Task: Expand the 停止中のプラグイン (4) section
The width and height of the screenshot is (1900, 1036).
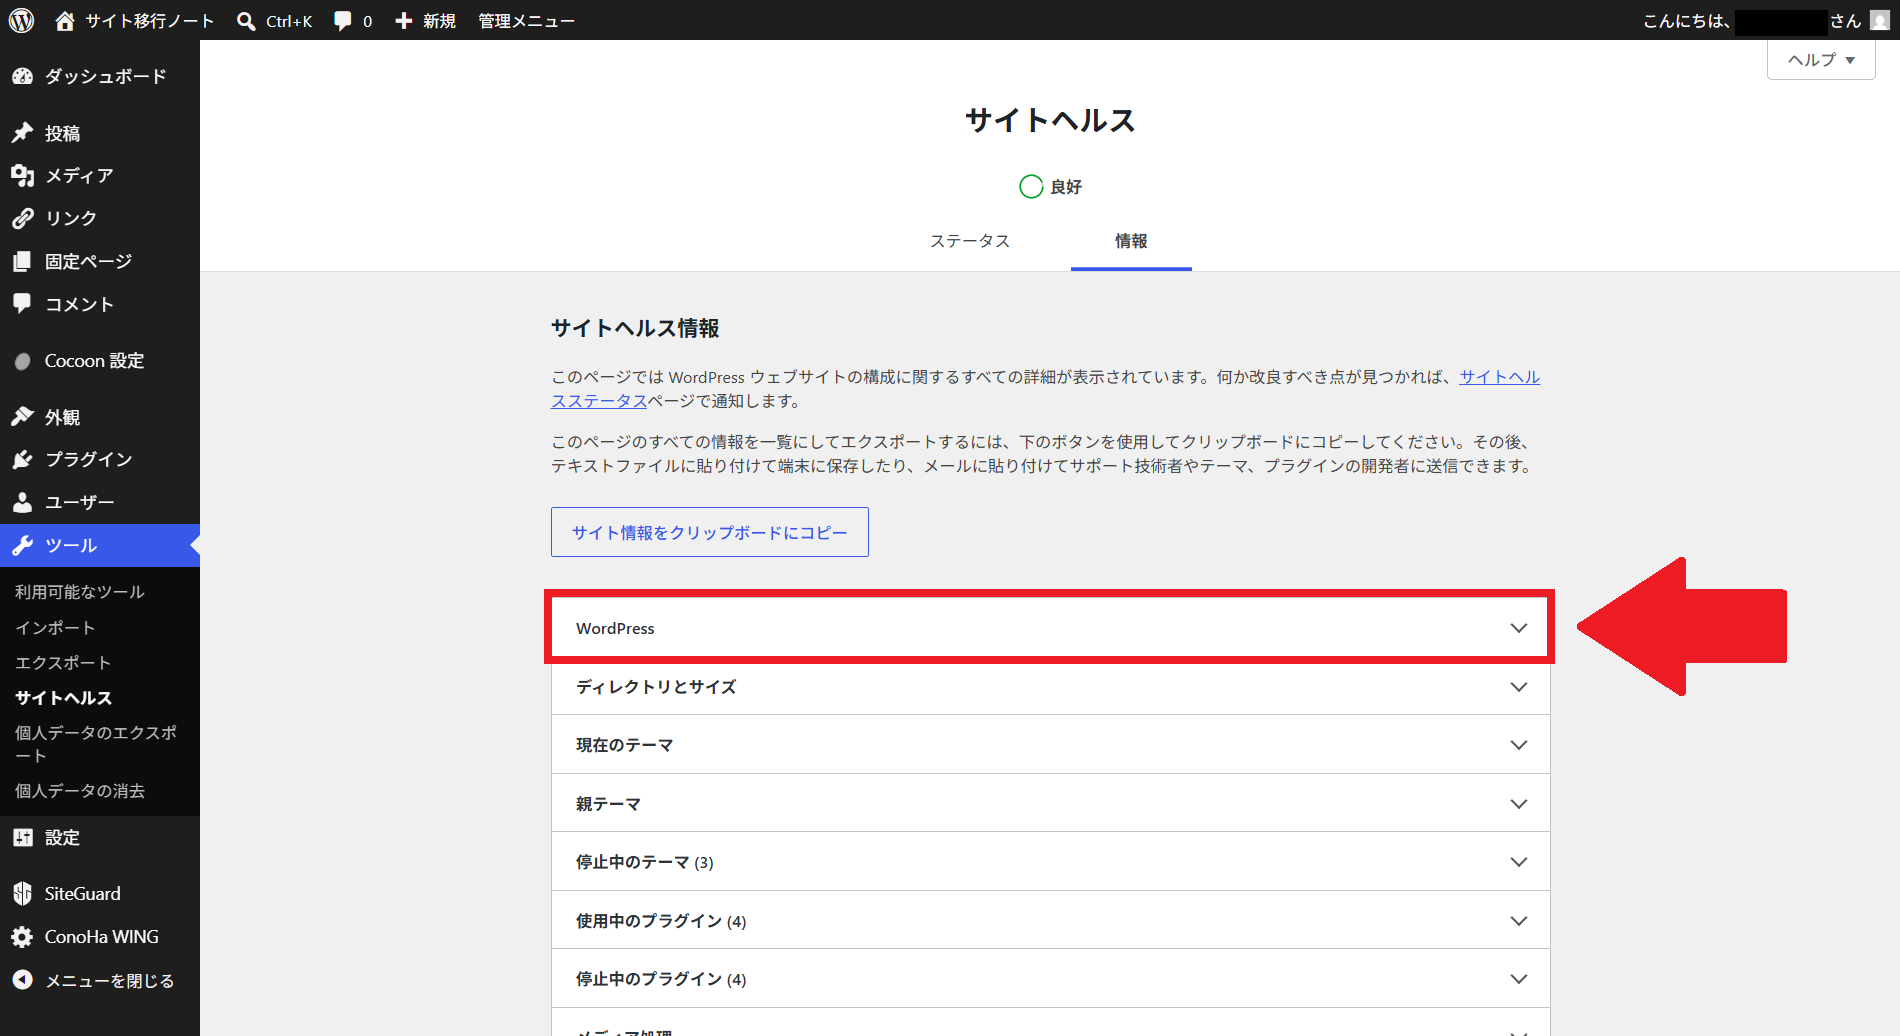Action: 1050,978
